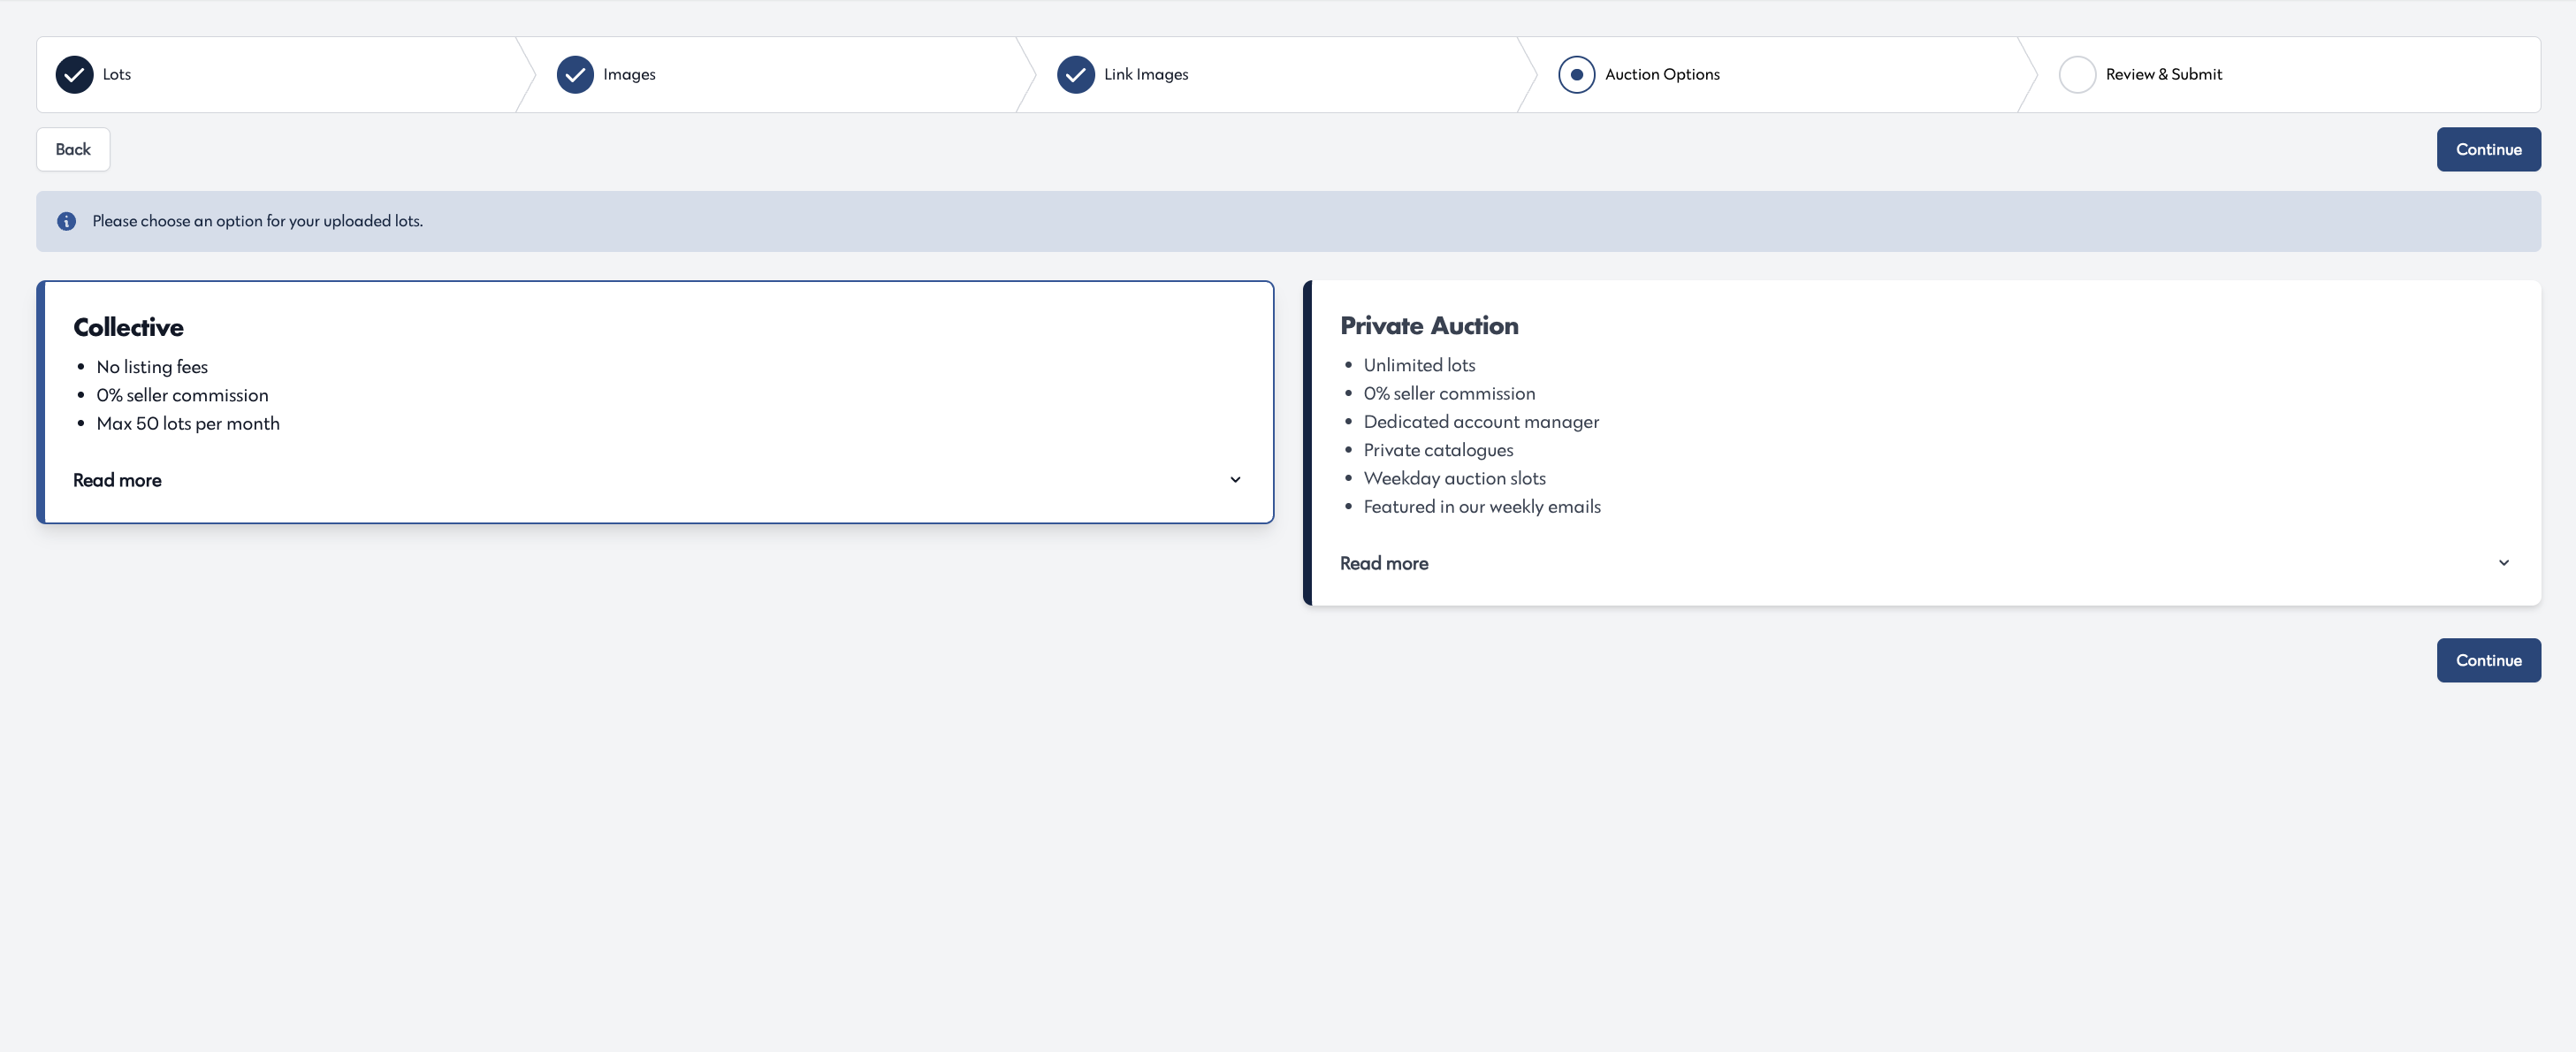Click the empty Review & Submit step circle

[2077, 75]
